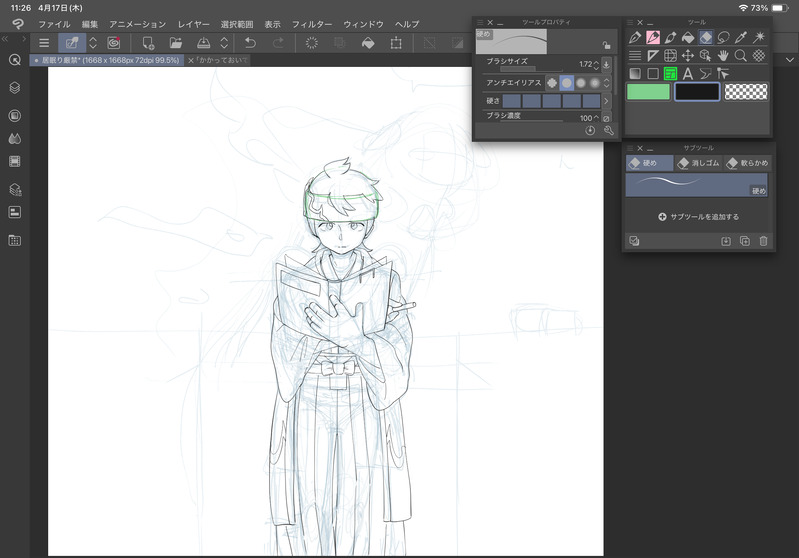Viewport: 799px width, 558px height.
Task: Expand the hardness options arrow
Action: [606, 101]
